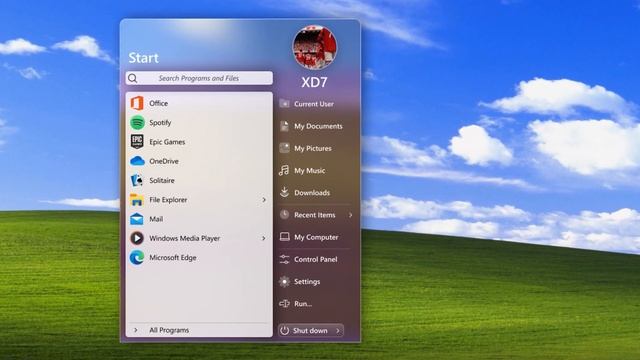
Task: Open the Office app icon
Action: click(137, 103)
